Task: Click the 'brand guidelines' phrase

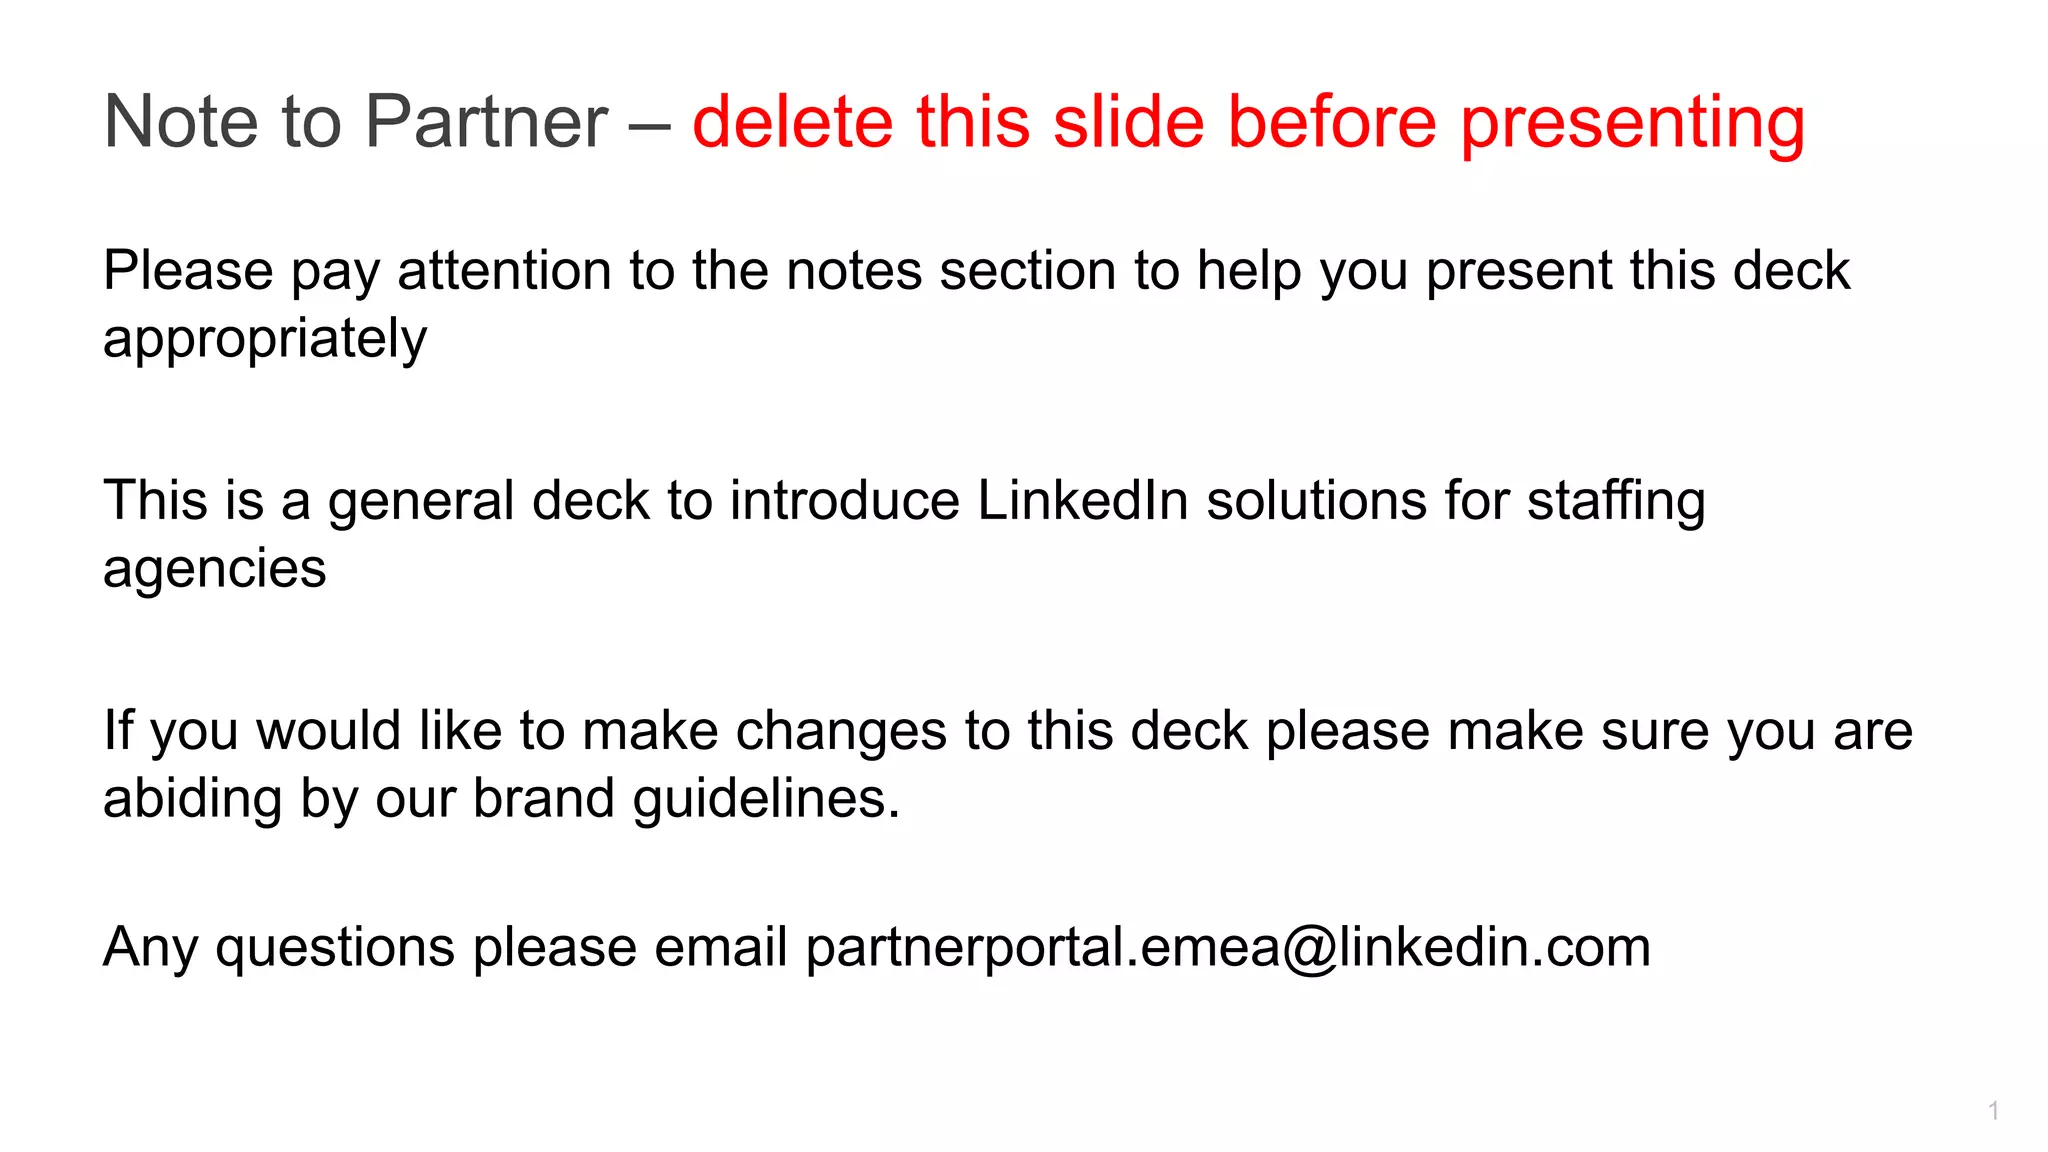Action: click(686, 798)
